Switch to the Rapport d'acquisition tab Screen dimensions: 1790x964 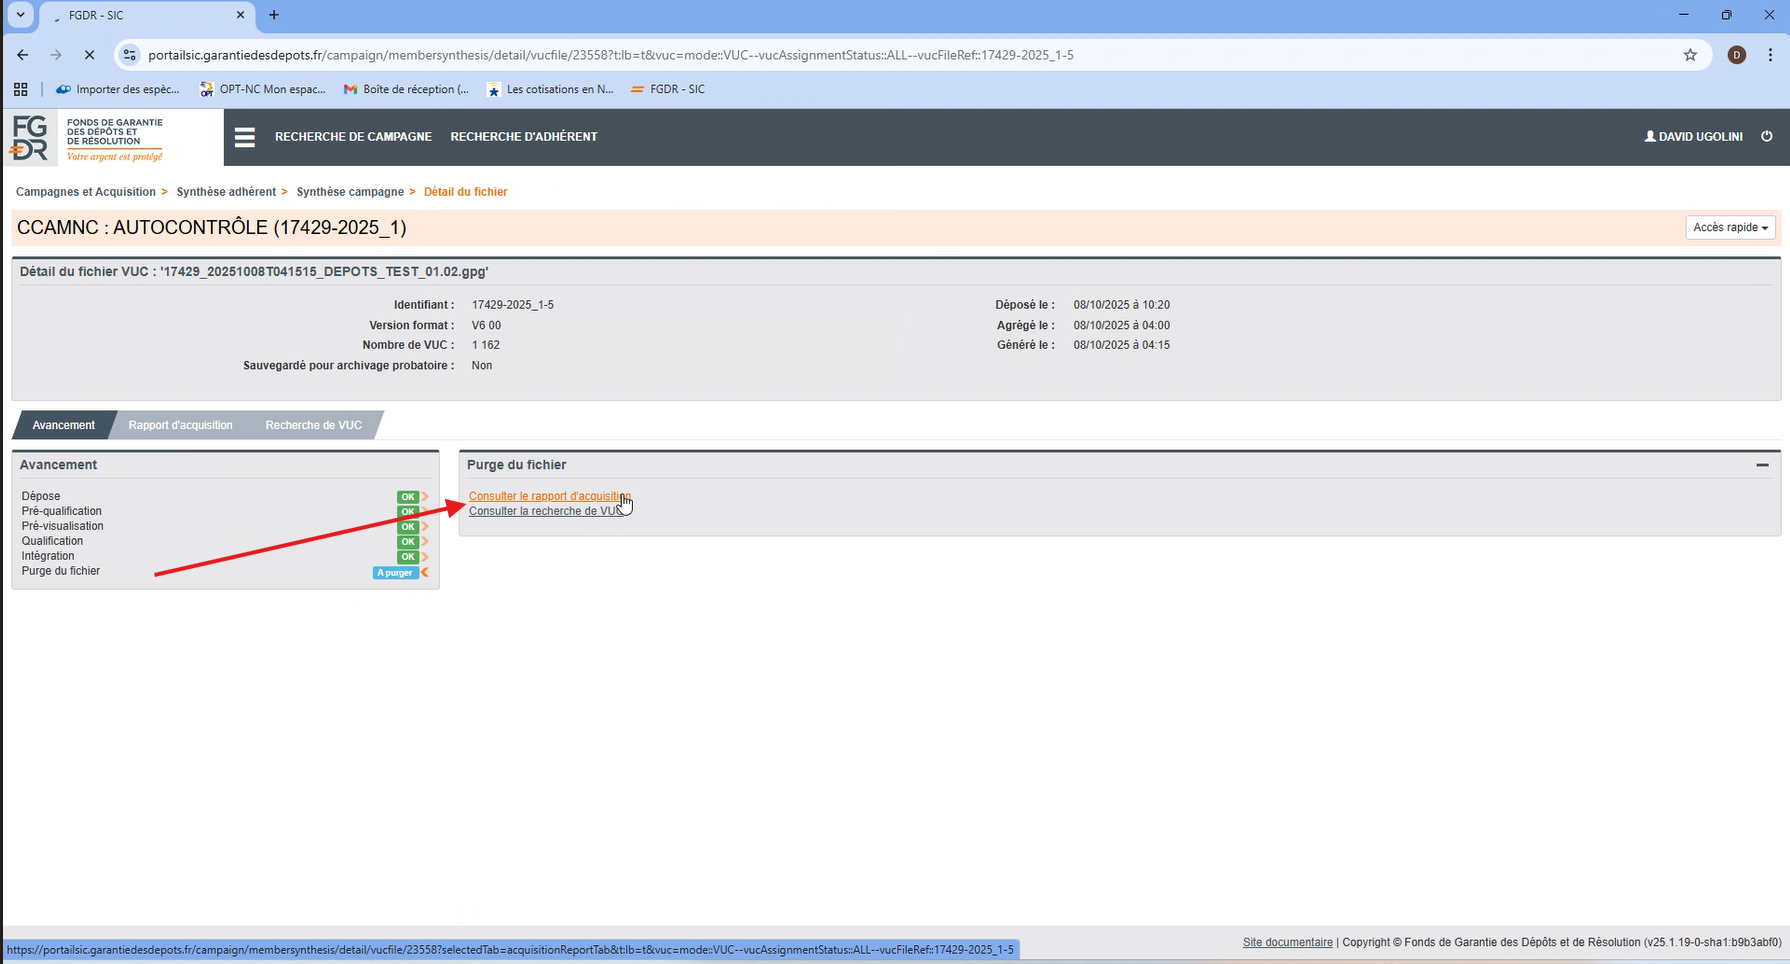(x=180, y=425)
